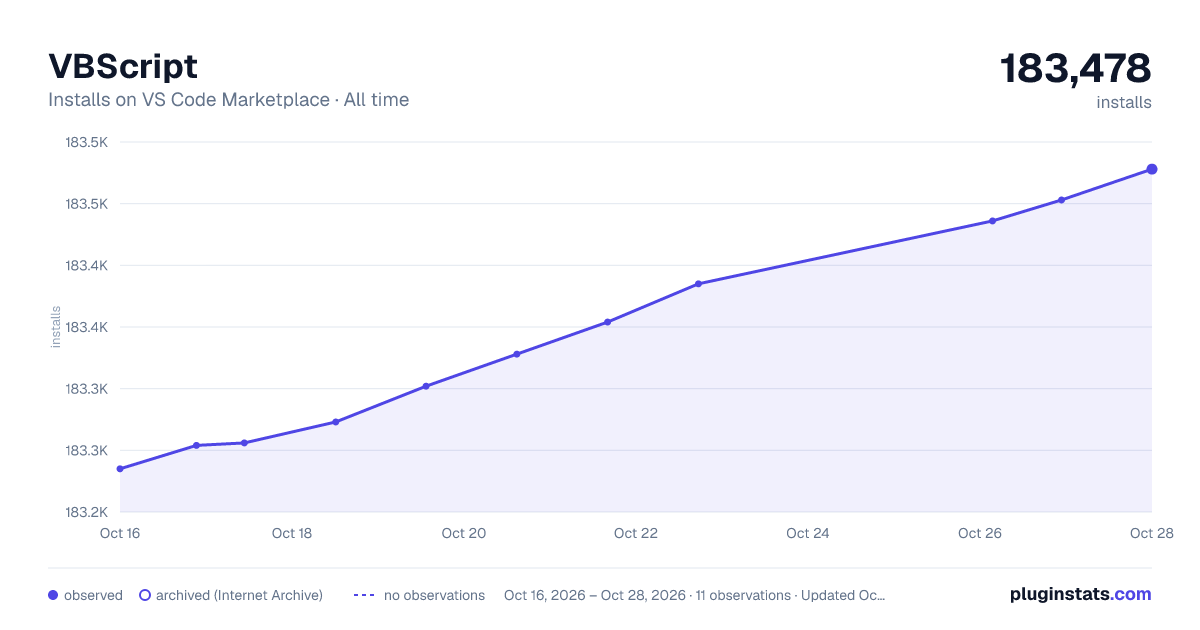This screenshot has height=630, width=1200.
Task: Select the Oct 16 first data point
Action: (120, 469)
